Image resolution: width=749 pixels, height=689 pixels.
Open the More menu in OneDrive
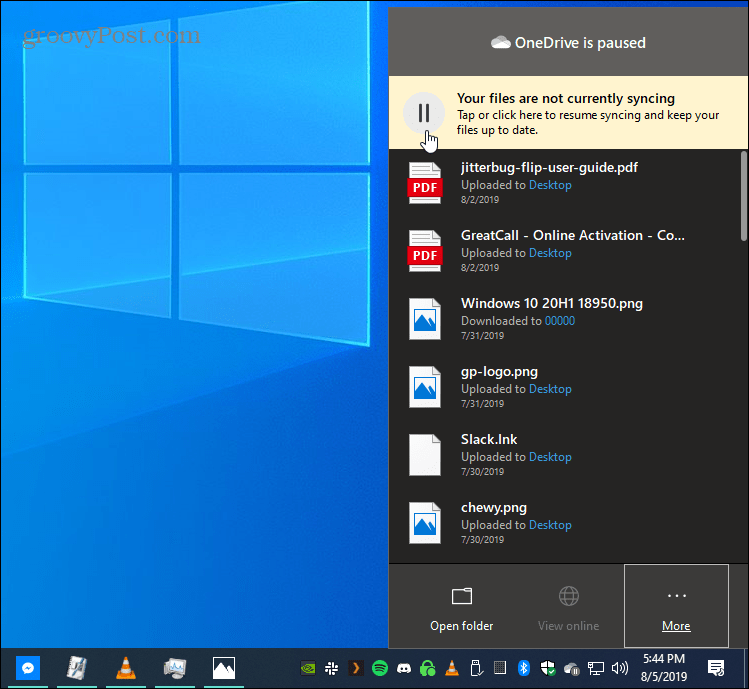676,606
